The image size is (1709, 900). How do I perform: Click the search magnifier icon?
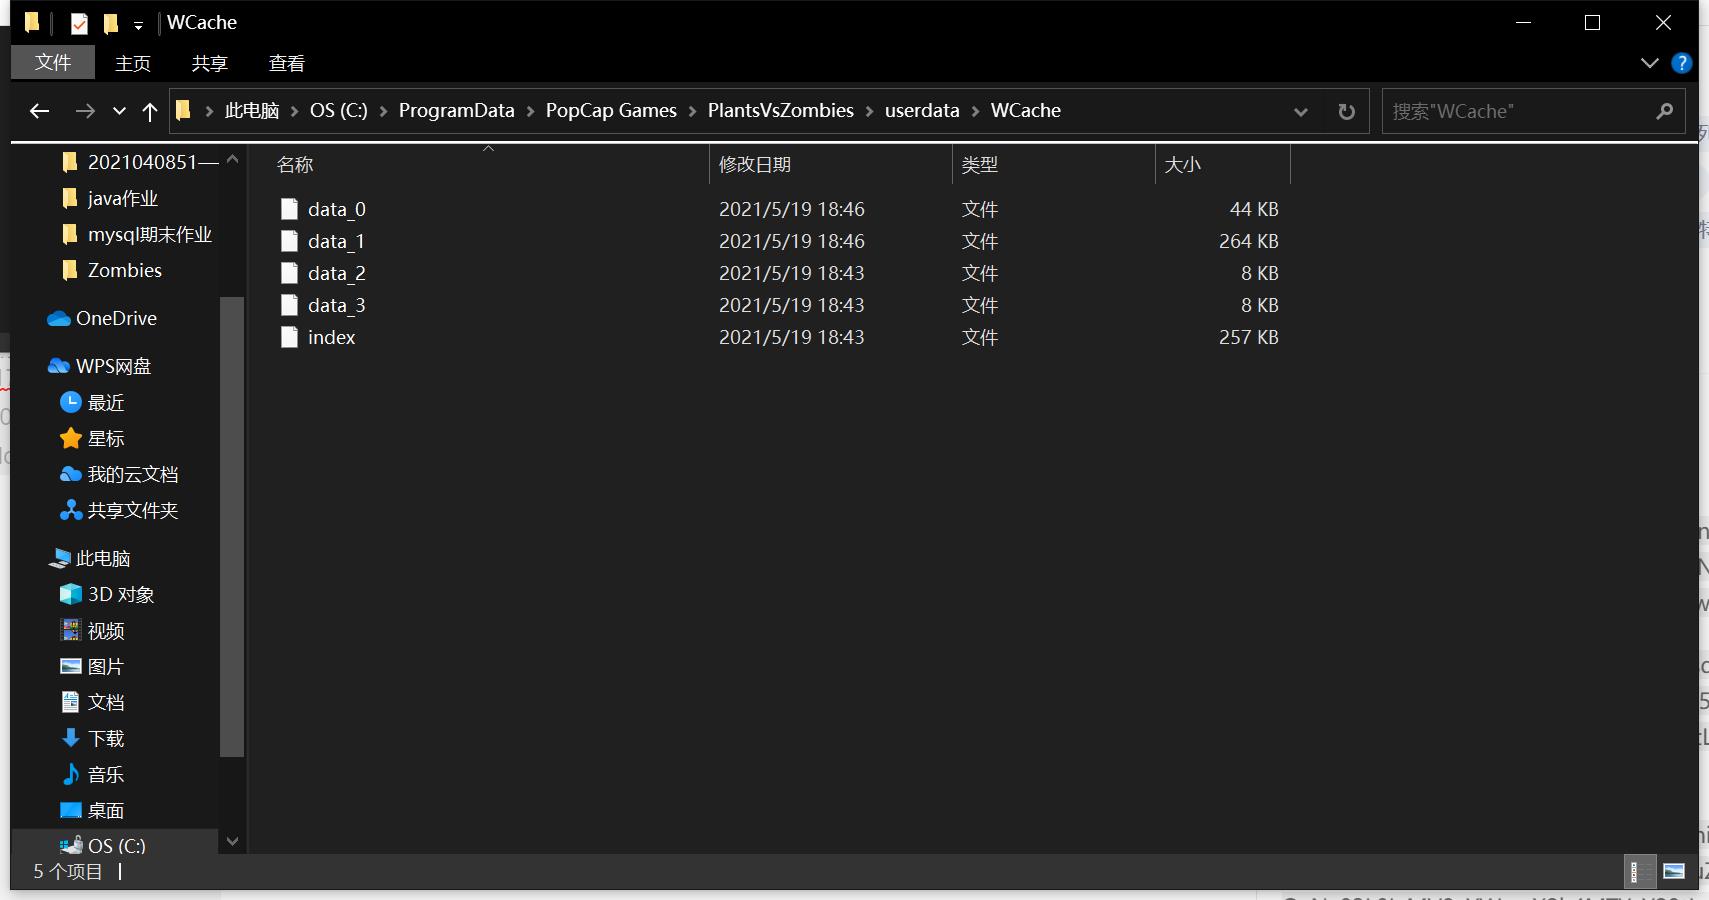point(1664,111)
